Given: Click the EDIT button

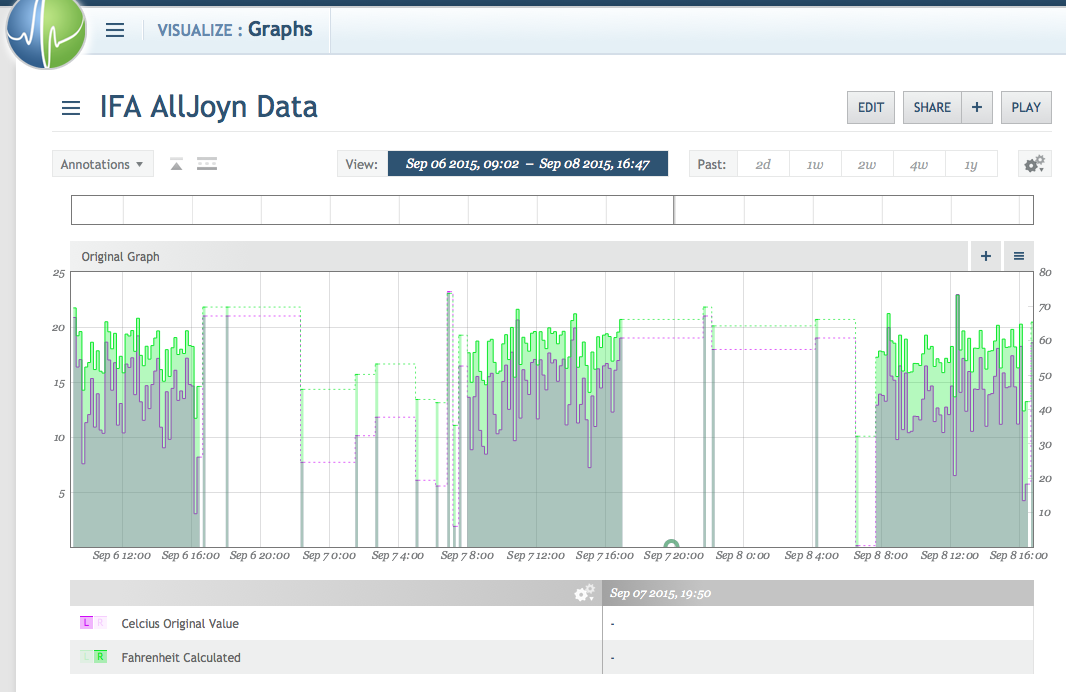Looking at the screenshot, I should tap(870, 107).
